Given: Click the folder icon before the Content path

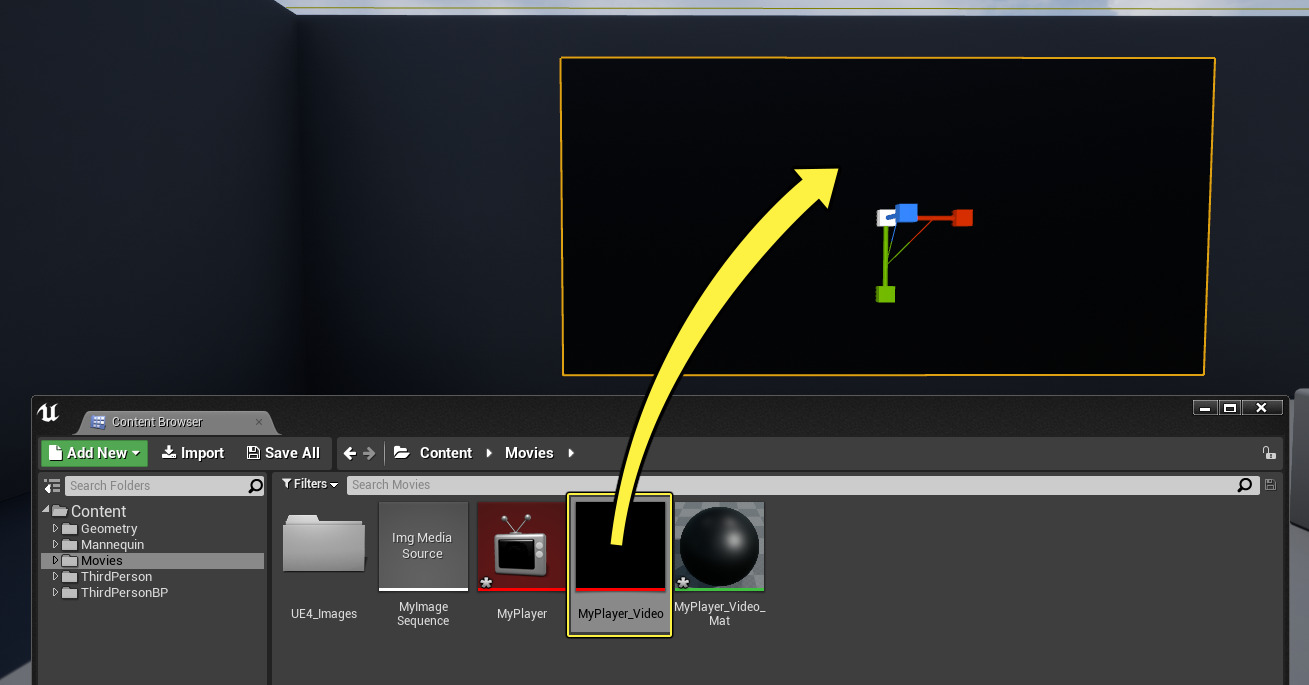Looking at the screenshot, I should pyautogui.click(x=402, y=453).
